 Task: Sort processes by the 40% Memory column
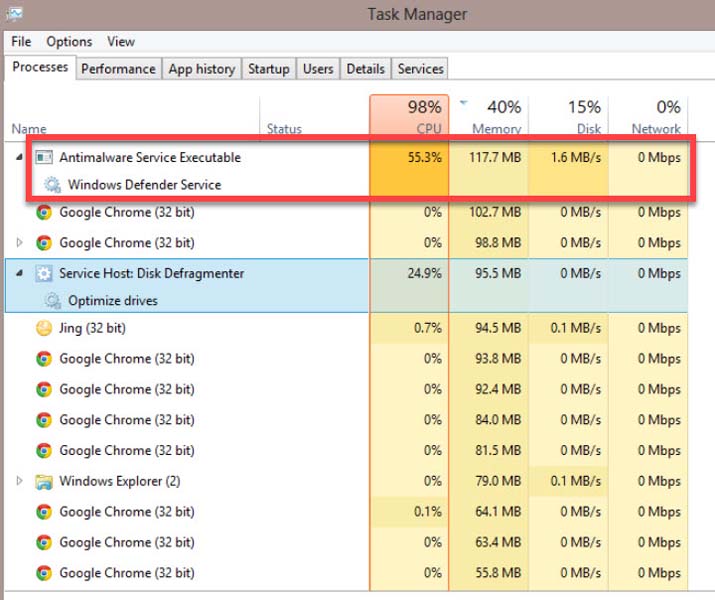(489, 117)
